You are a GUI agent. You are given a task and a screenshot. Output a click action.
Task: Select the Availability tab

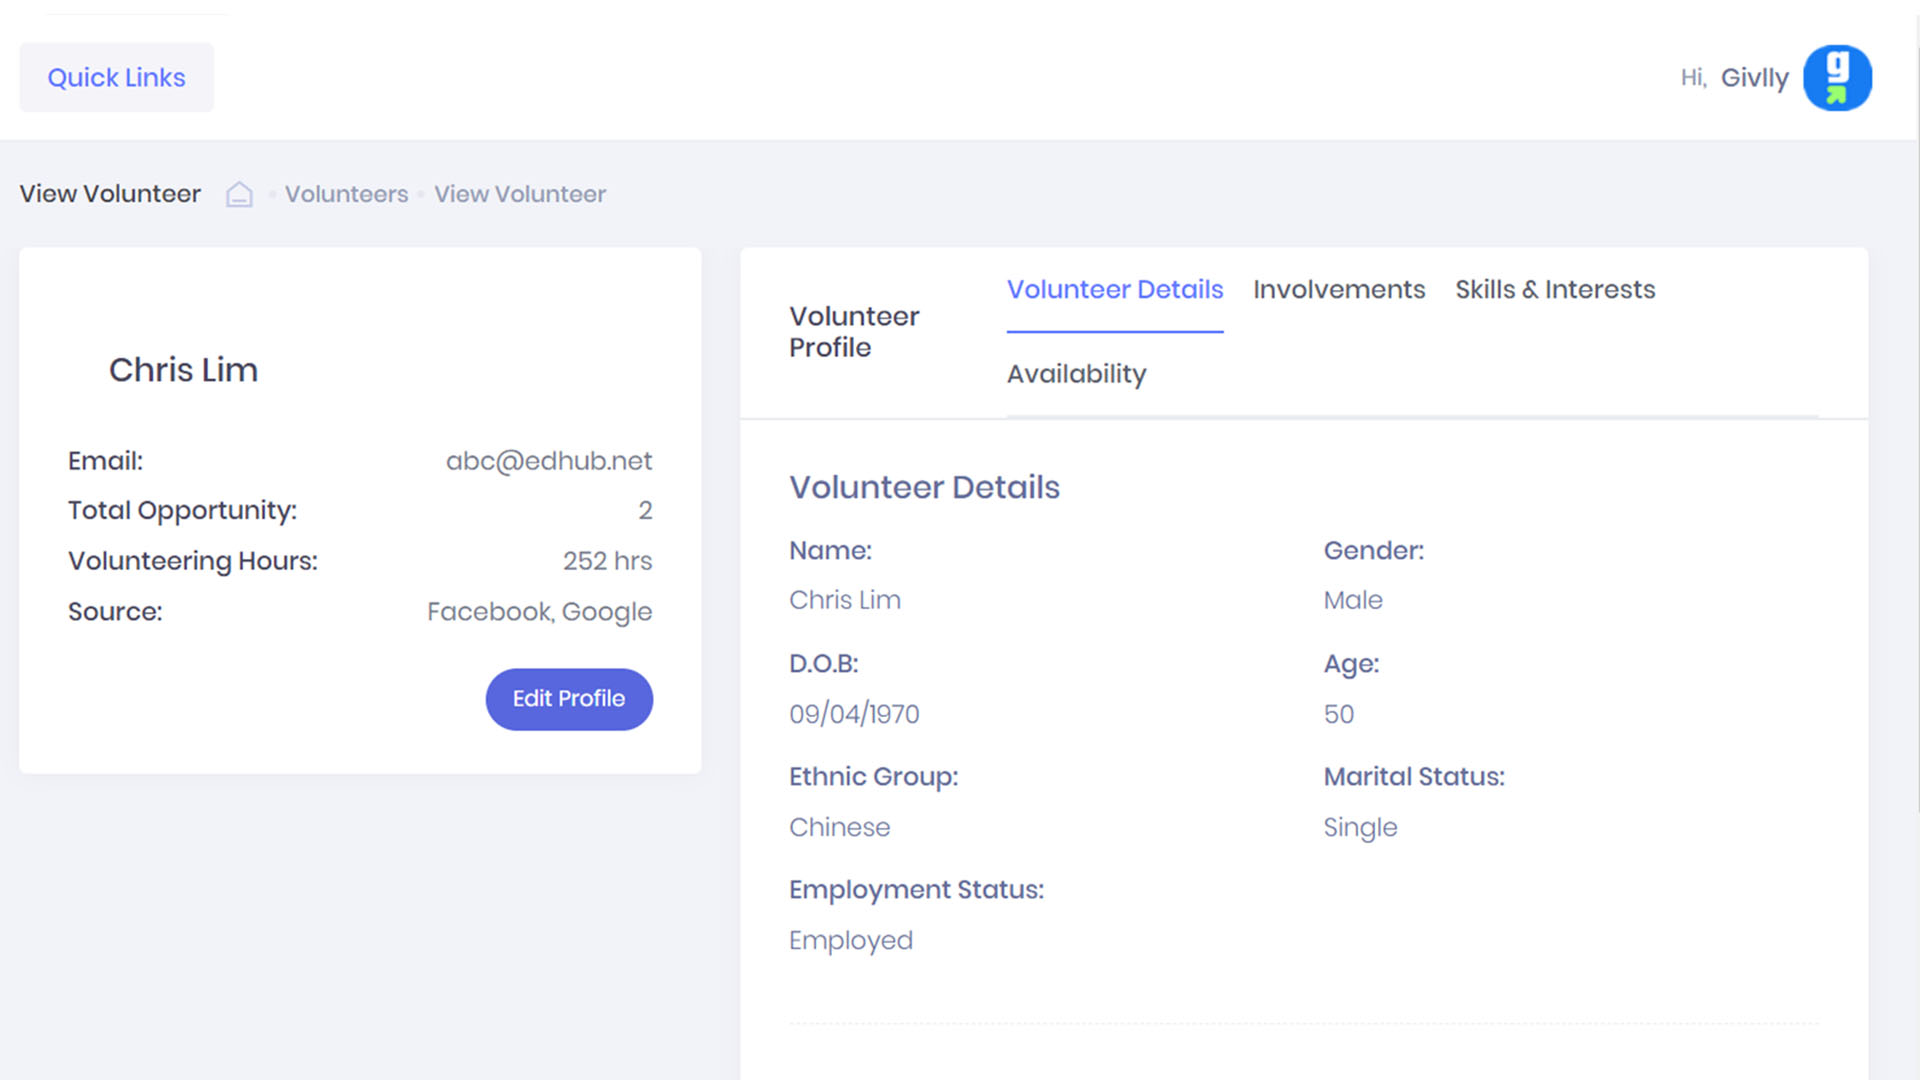[1076, 374]
